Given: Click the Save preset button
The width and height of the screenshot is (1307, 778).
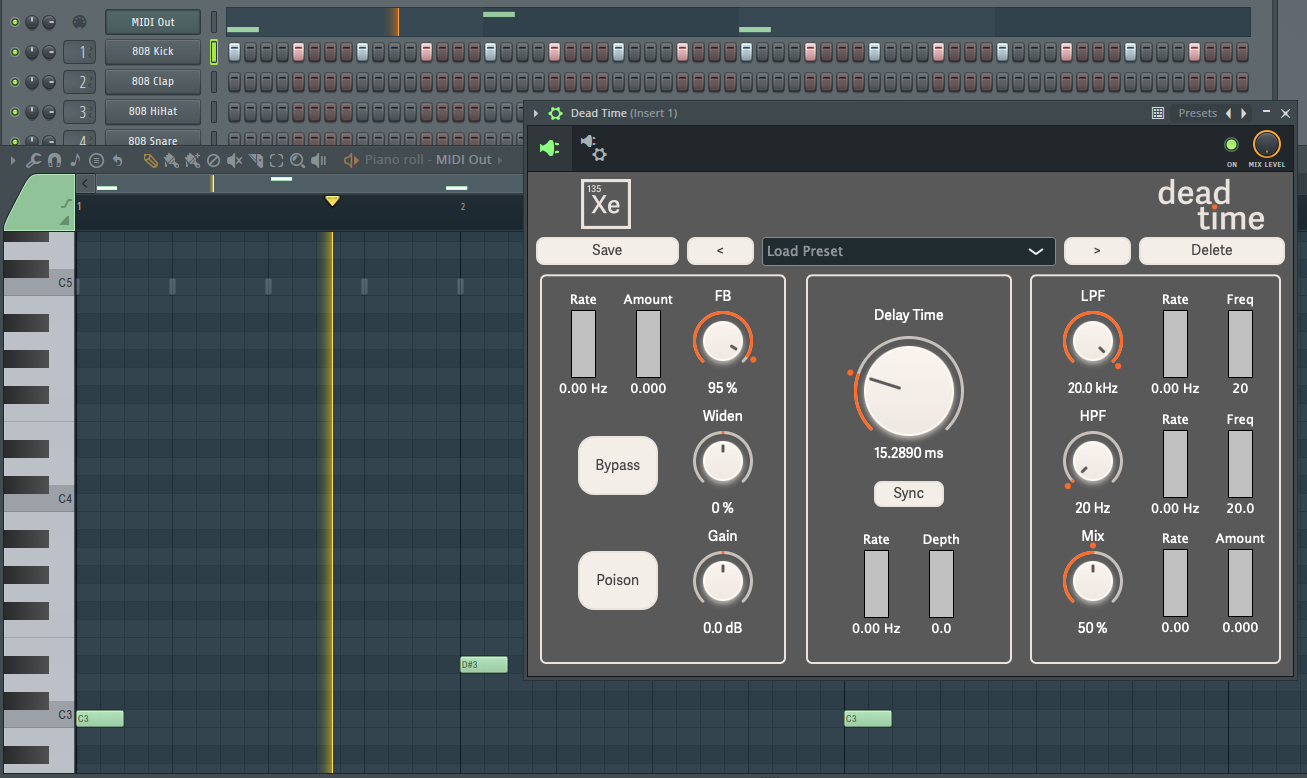Looking at the screenshot, I should [x=607, y=250].
